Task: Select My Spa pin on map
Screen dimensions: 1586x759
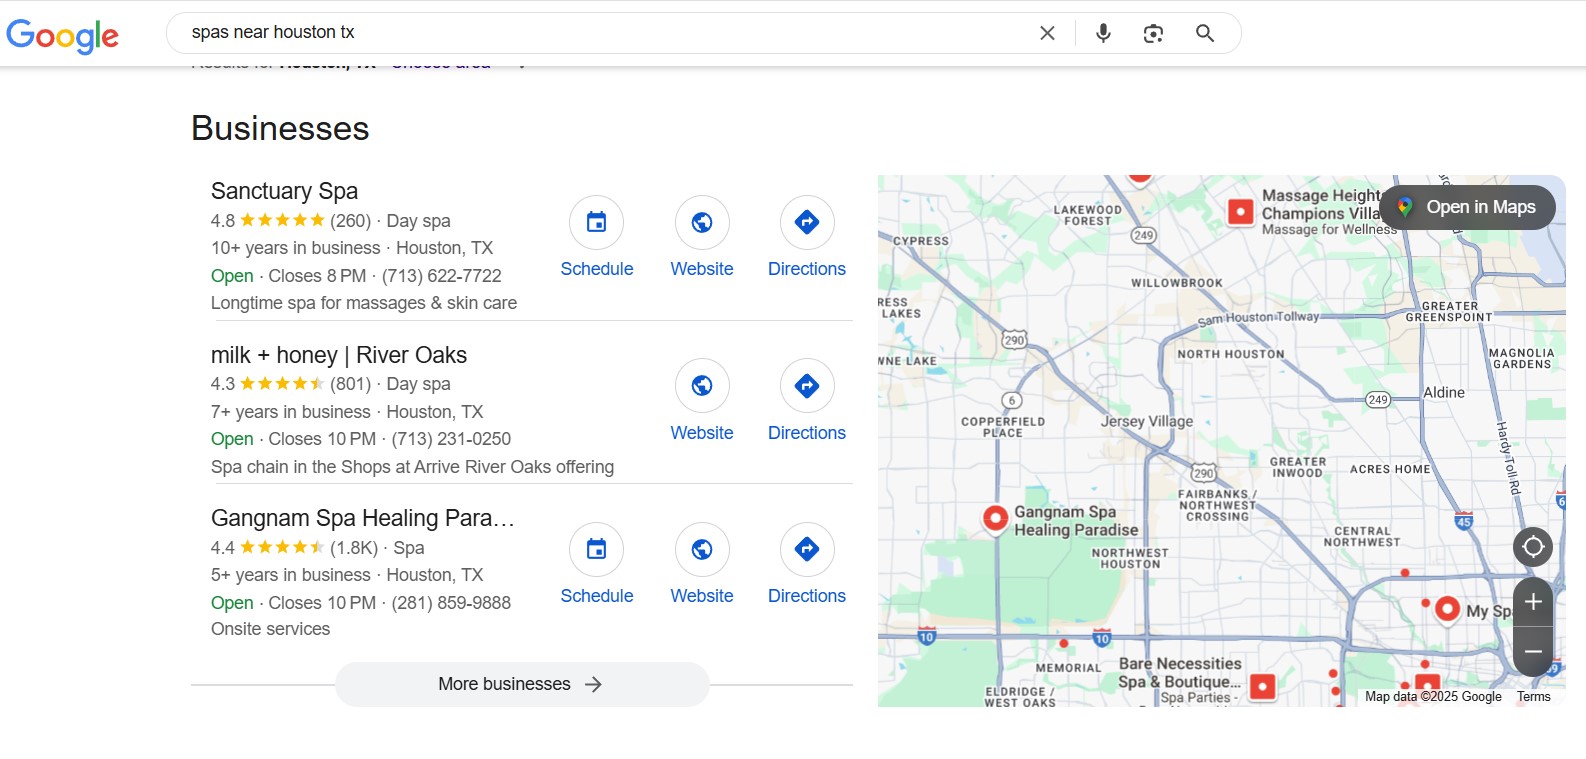Action: pos(1447,608)
